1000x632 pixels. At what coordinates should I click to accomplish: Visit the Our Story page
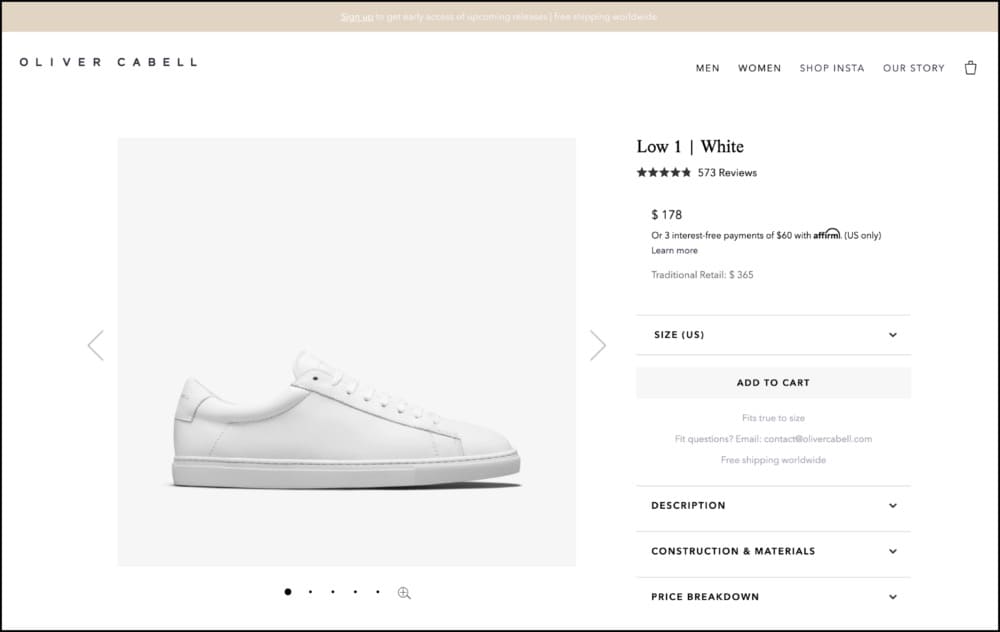tap(913, 68)
